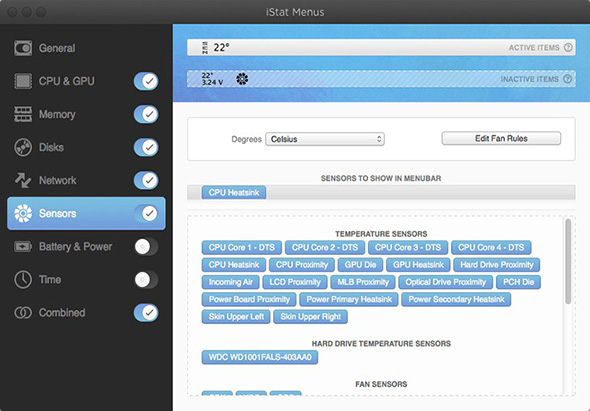Click the fan icon in inactive items

242,79
